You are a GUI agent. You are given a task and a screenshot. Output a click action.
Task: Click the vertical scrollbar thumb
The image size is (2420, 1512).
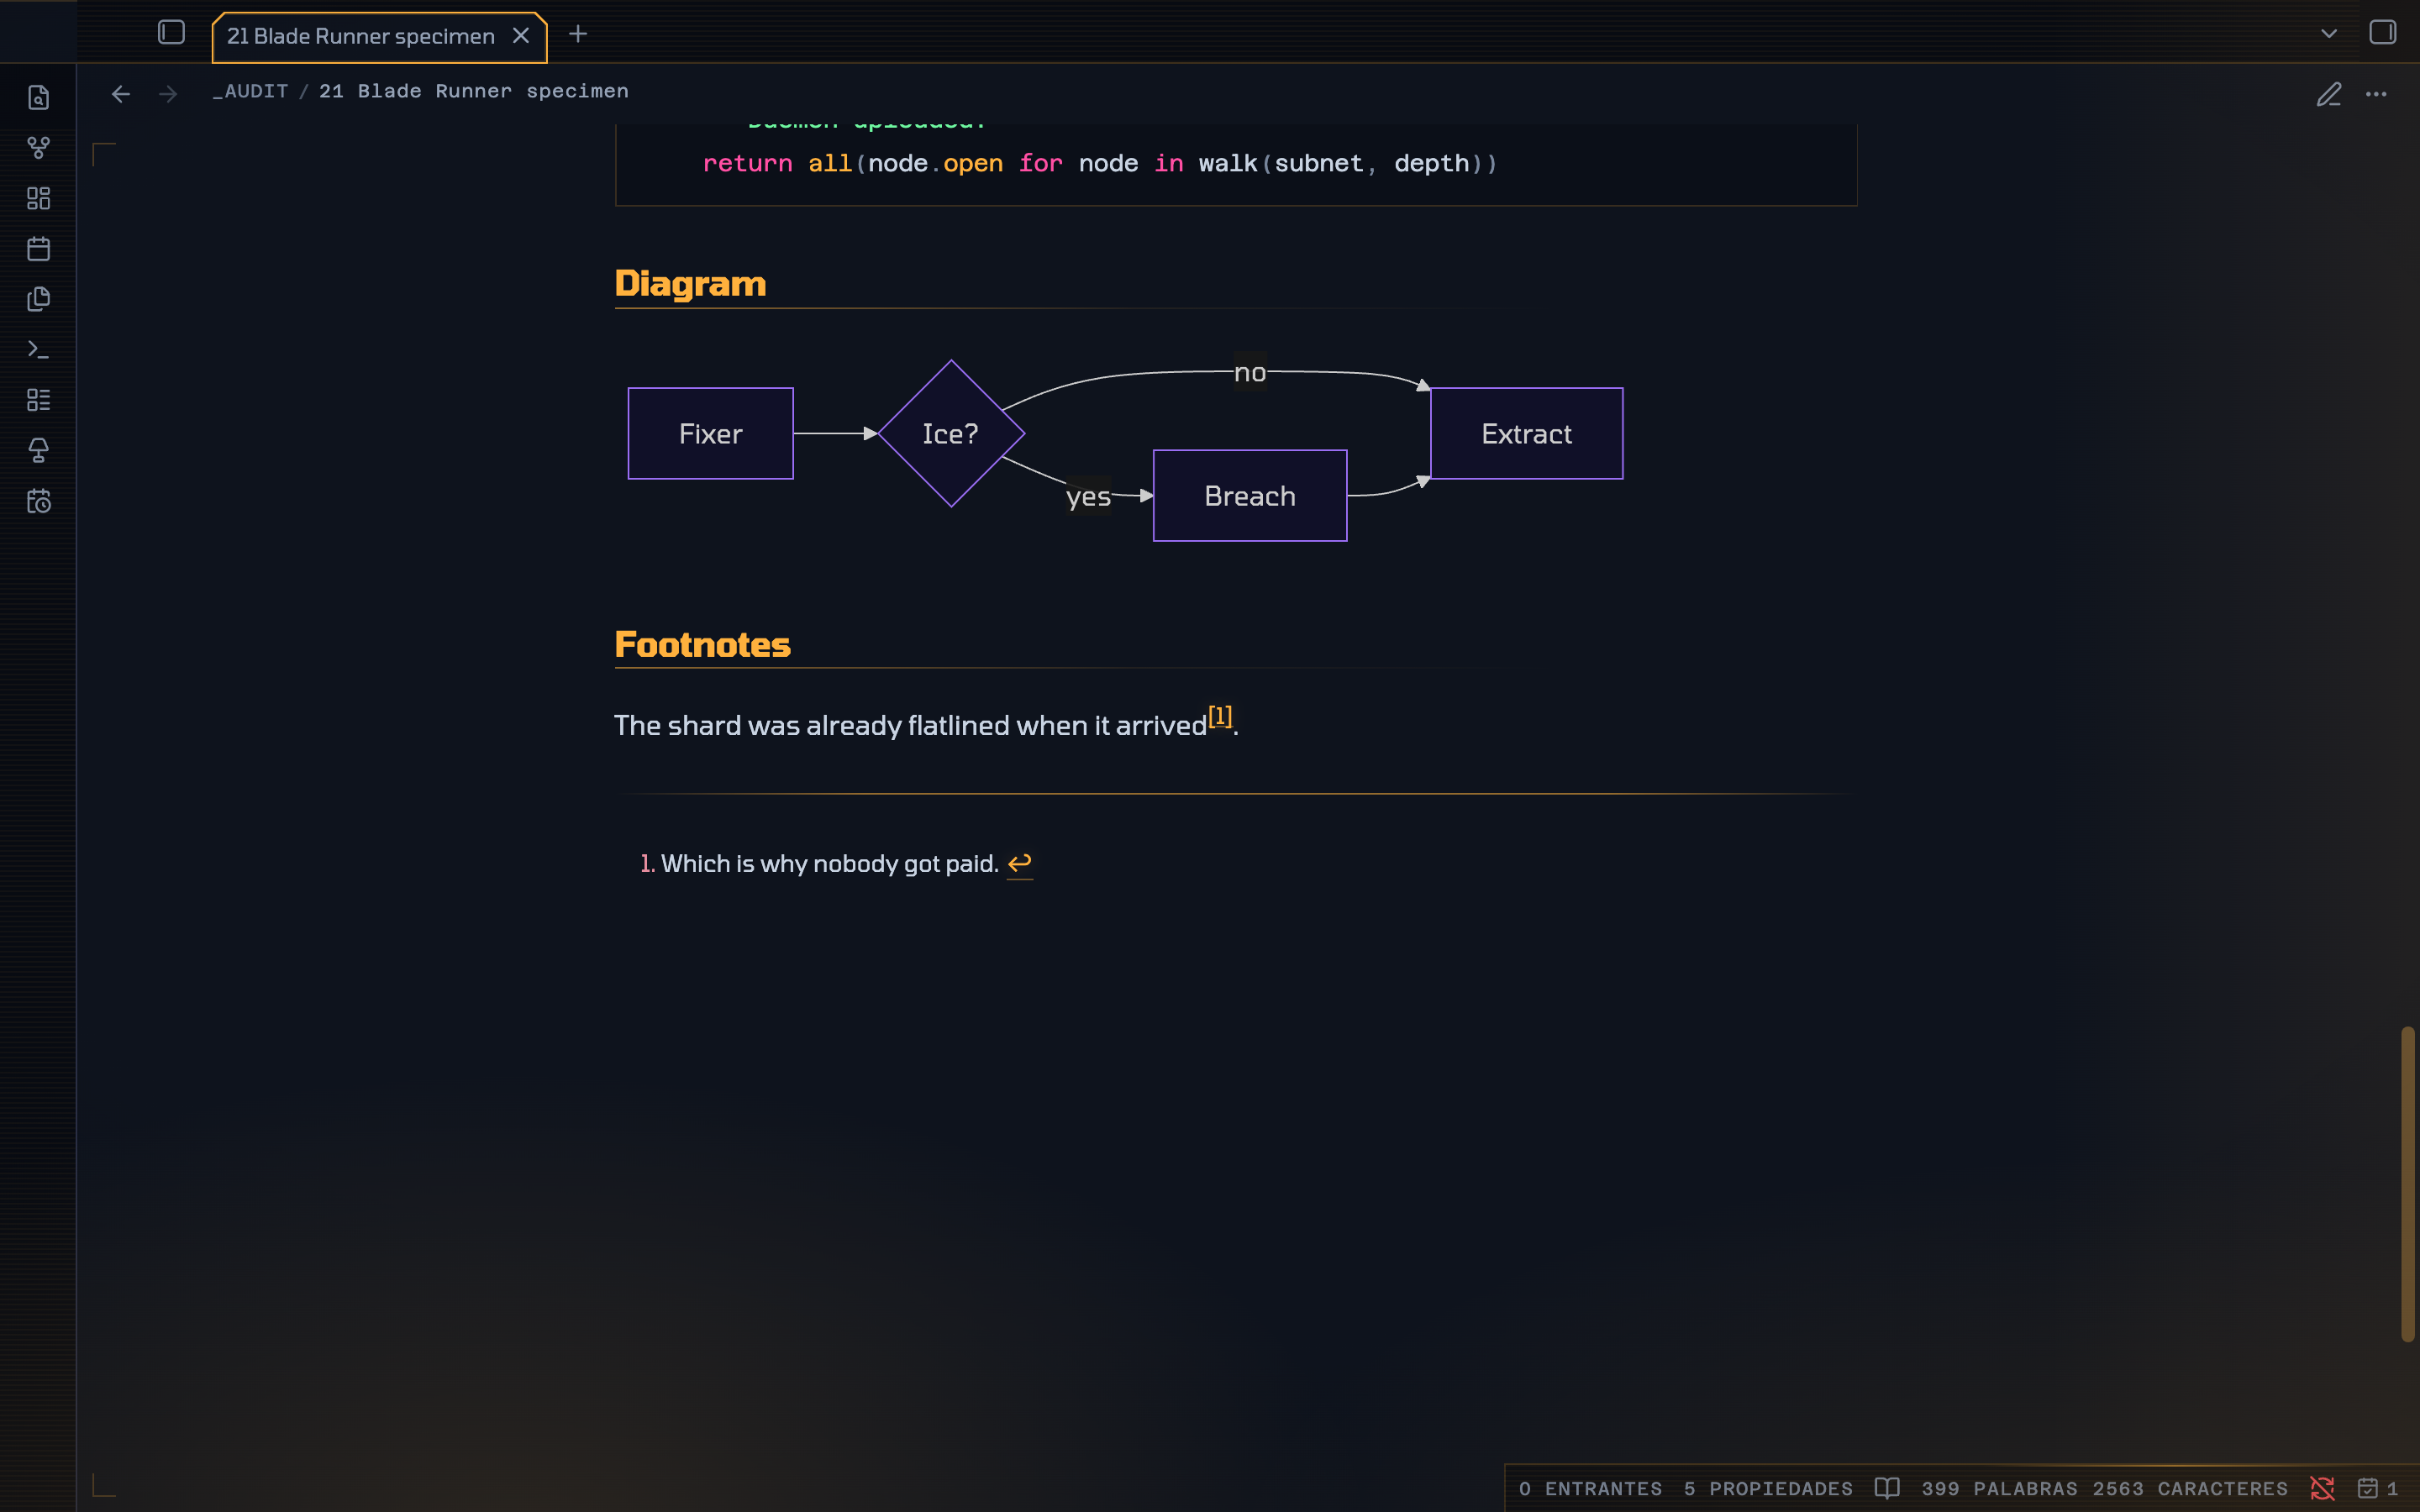[2408, 1184]
